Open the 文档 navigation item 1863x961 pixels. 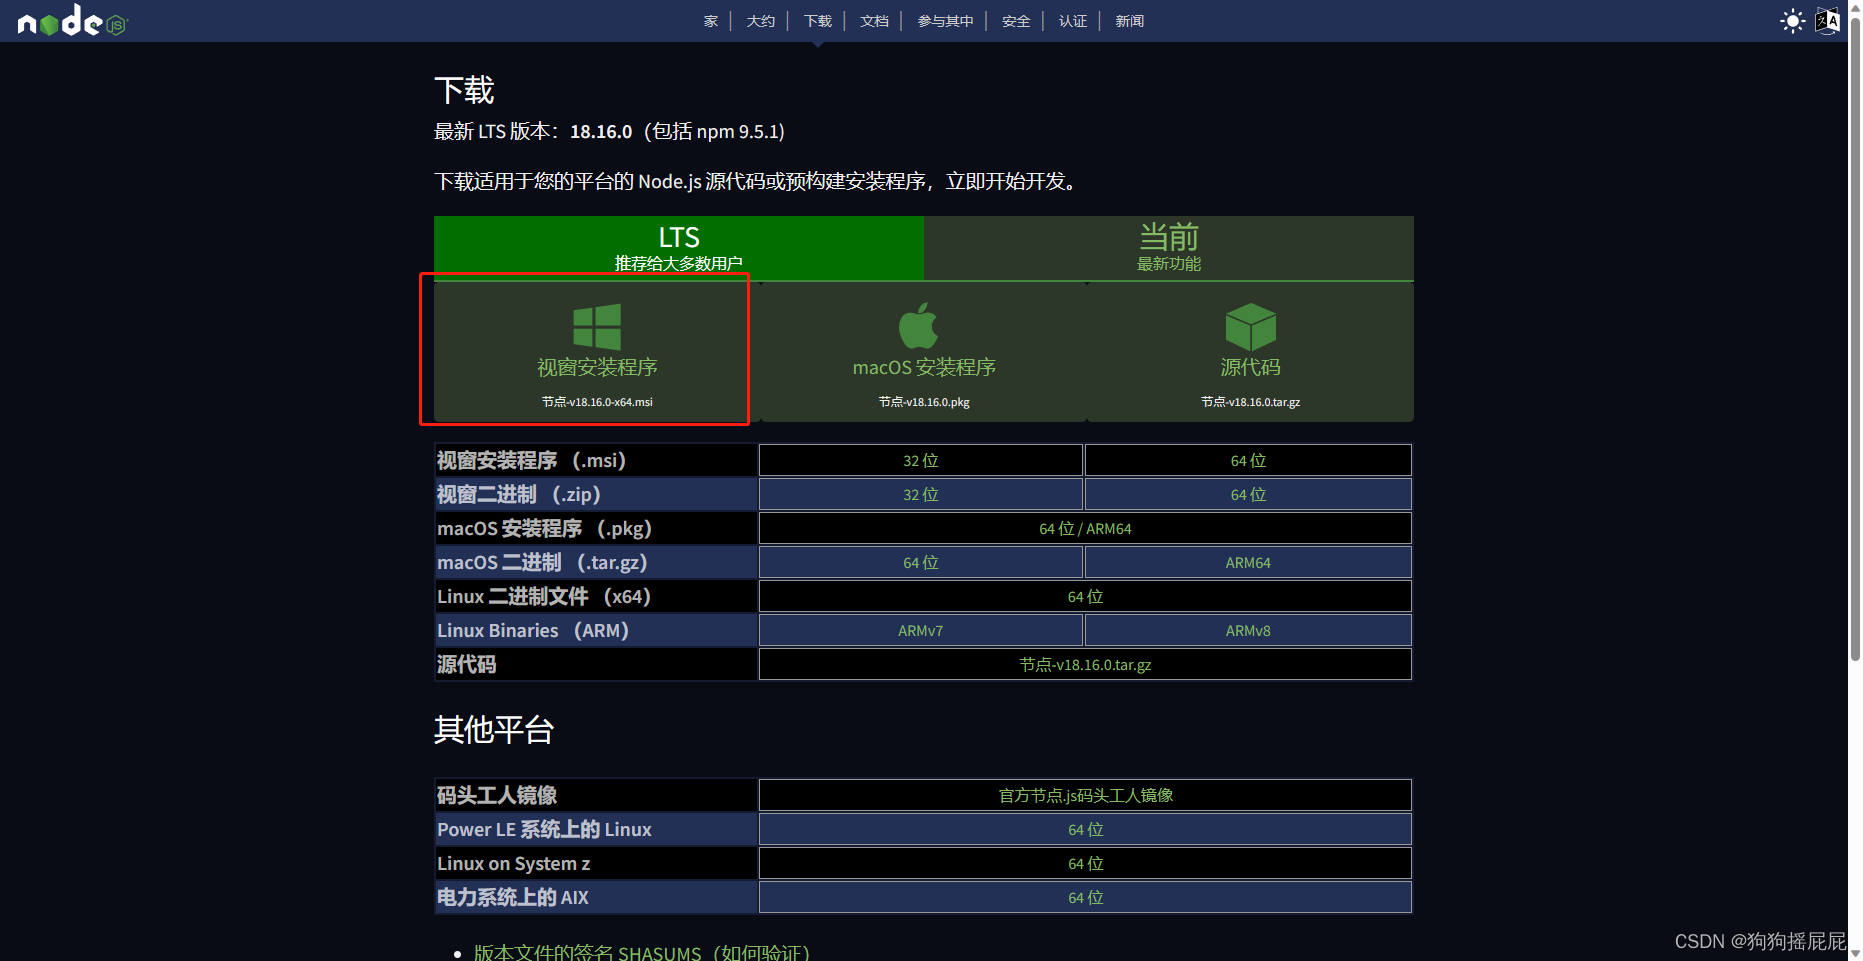click(875, 21)
